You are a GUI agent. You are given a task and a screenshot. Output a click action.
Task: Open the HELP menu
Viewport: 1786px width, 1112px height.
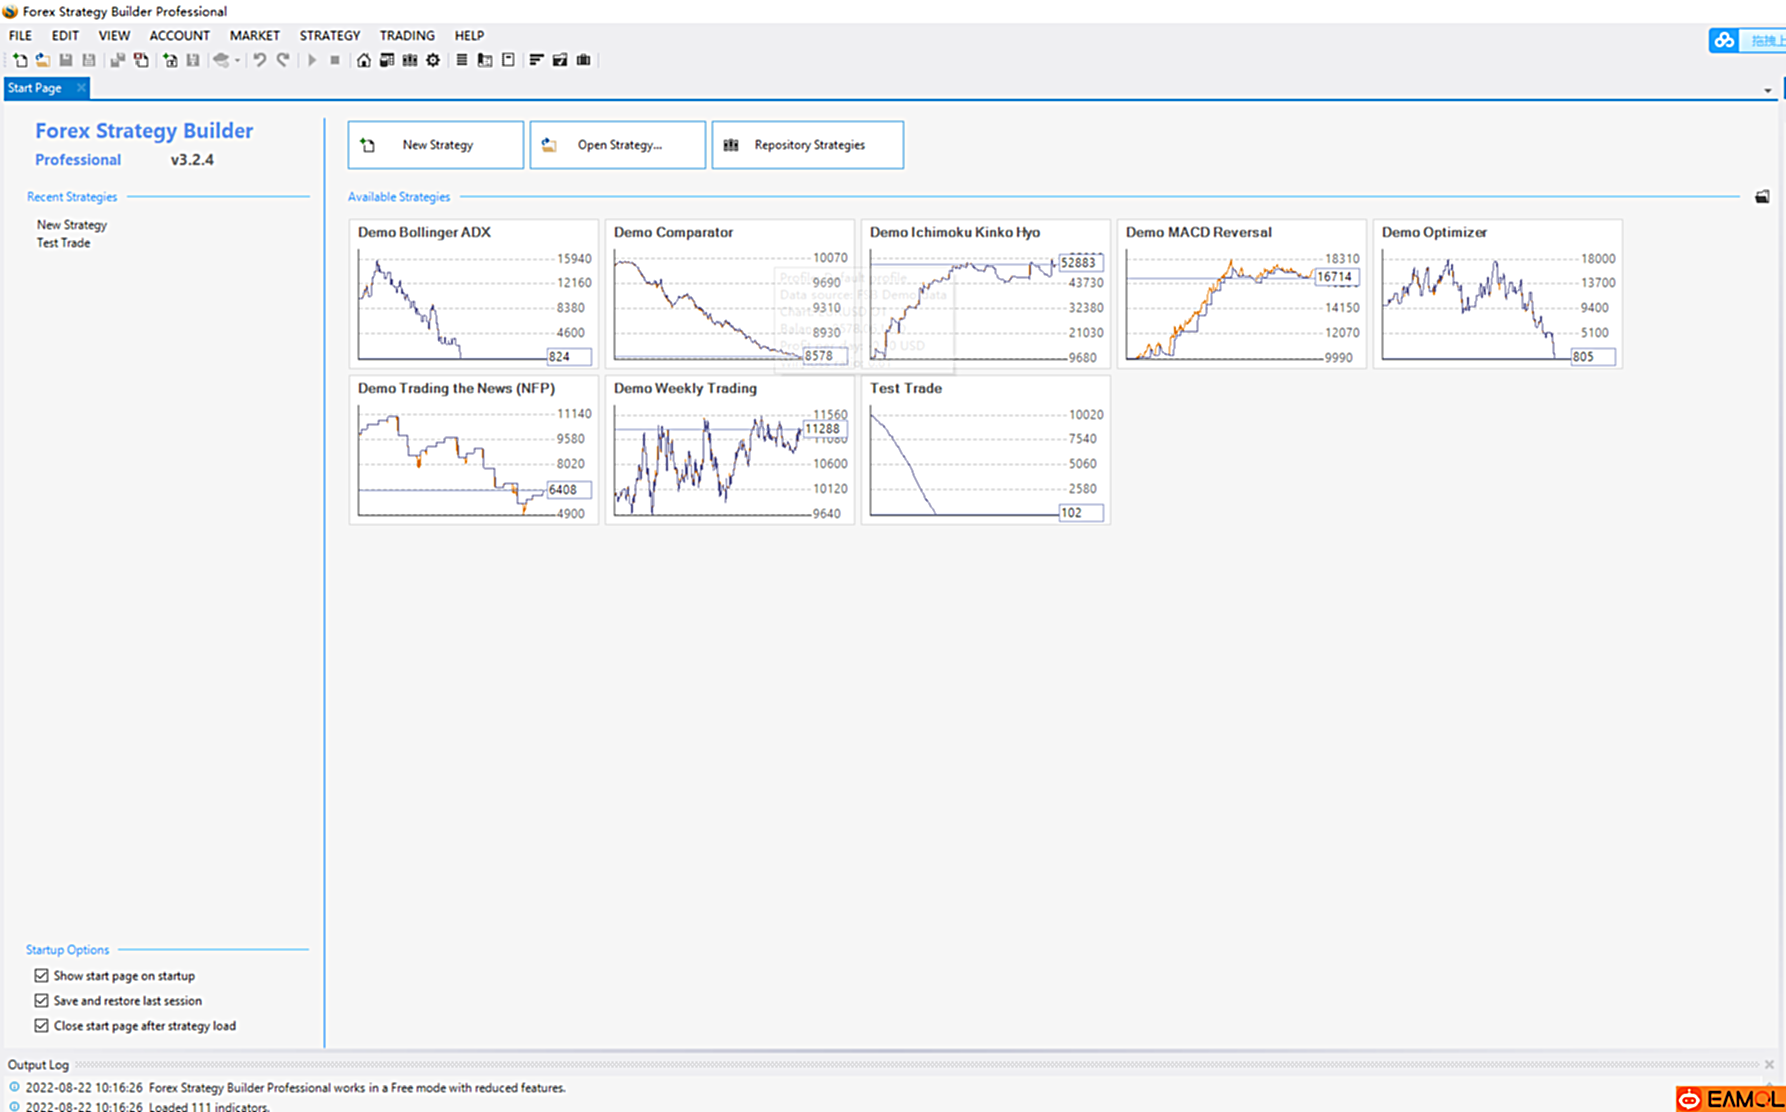pyautogui.click(x=469, y=35)
